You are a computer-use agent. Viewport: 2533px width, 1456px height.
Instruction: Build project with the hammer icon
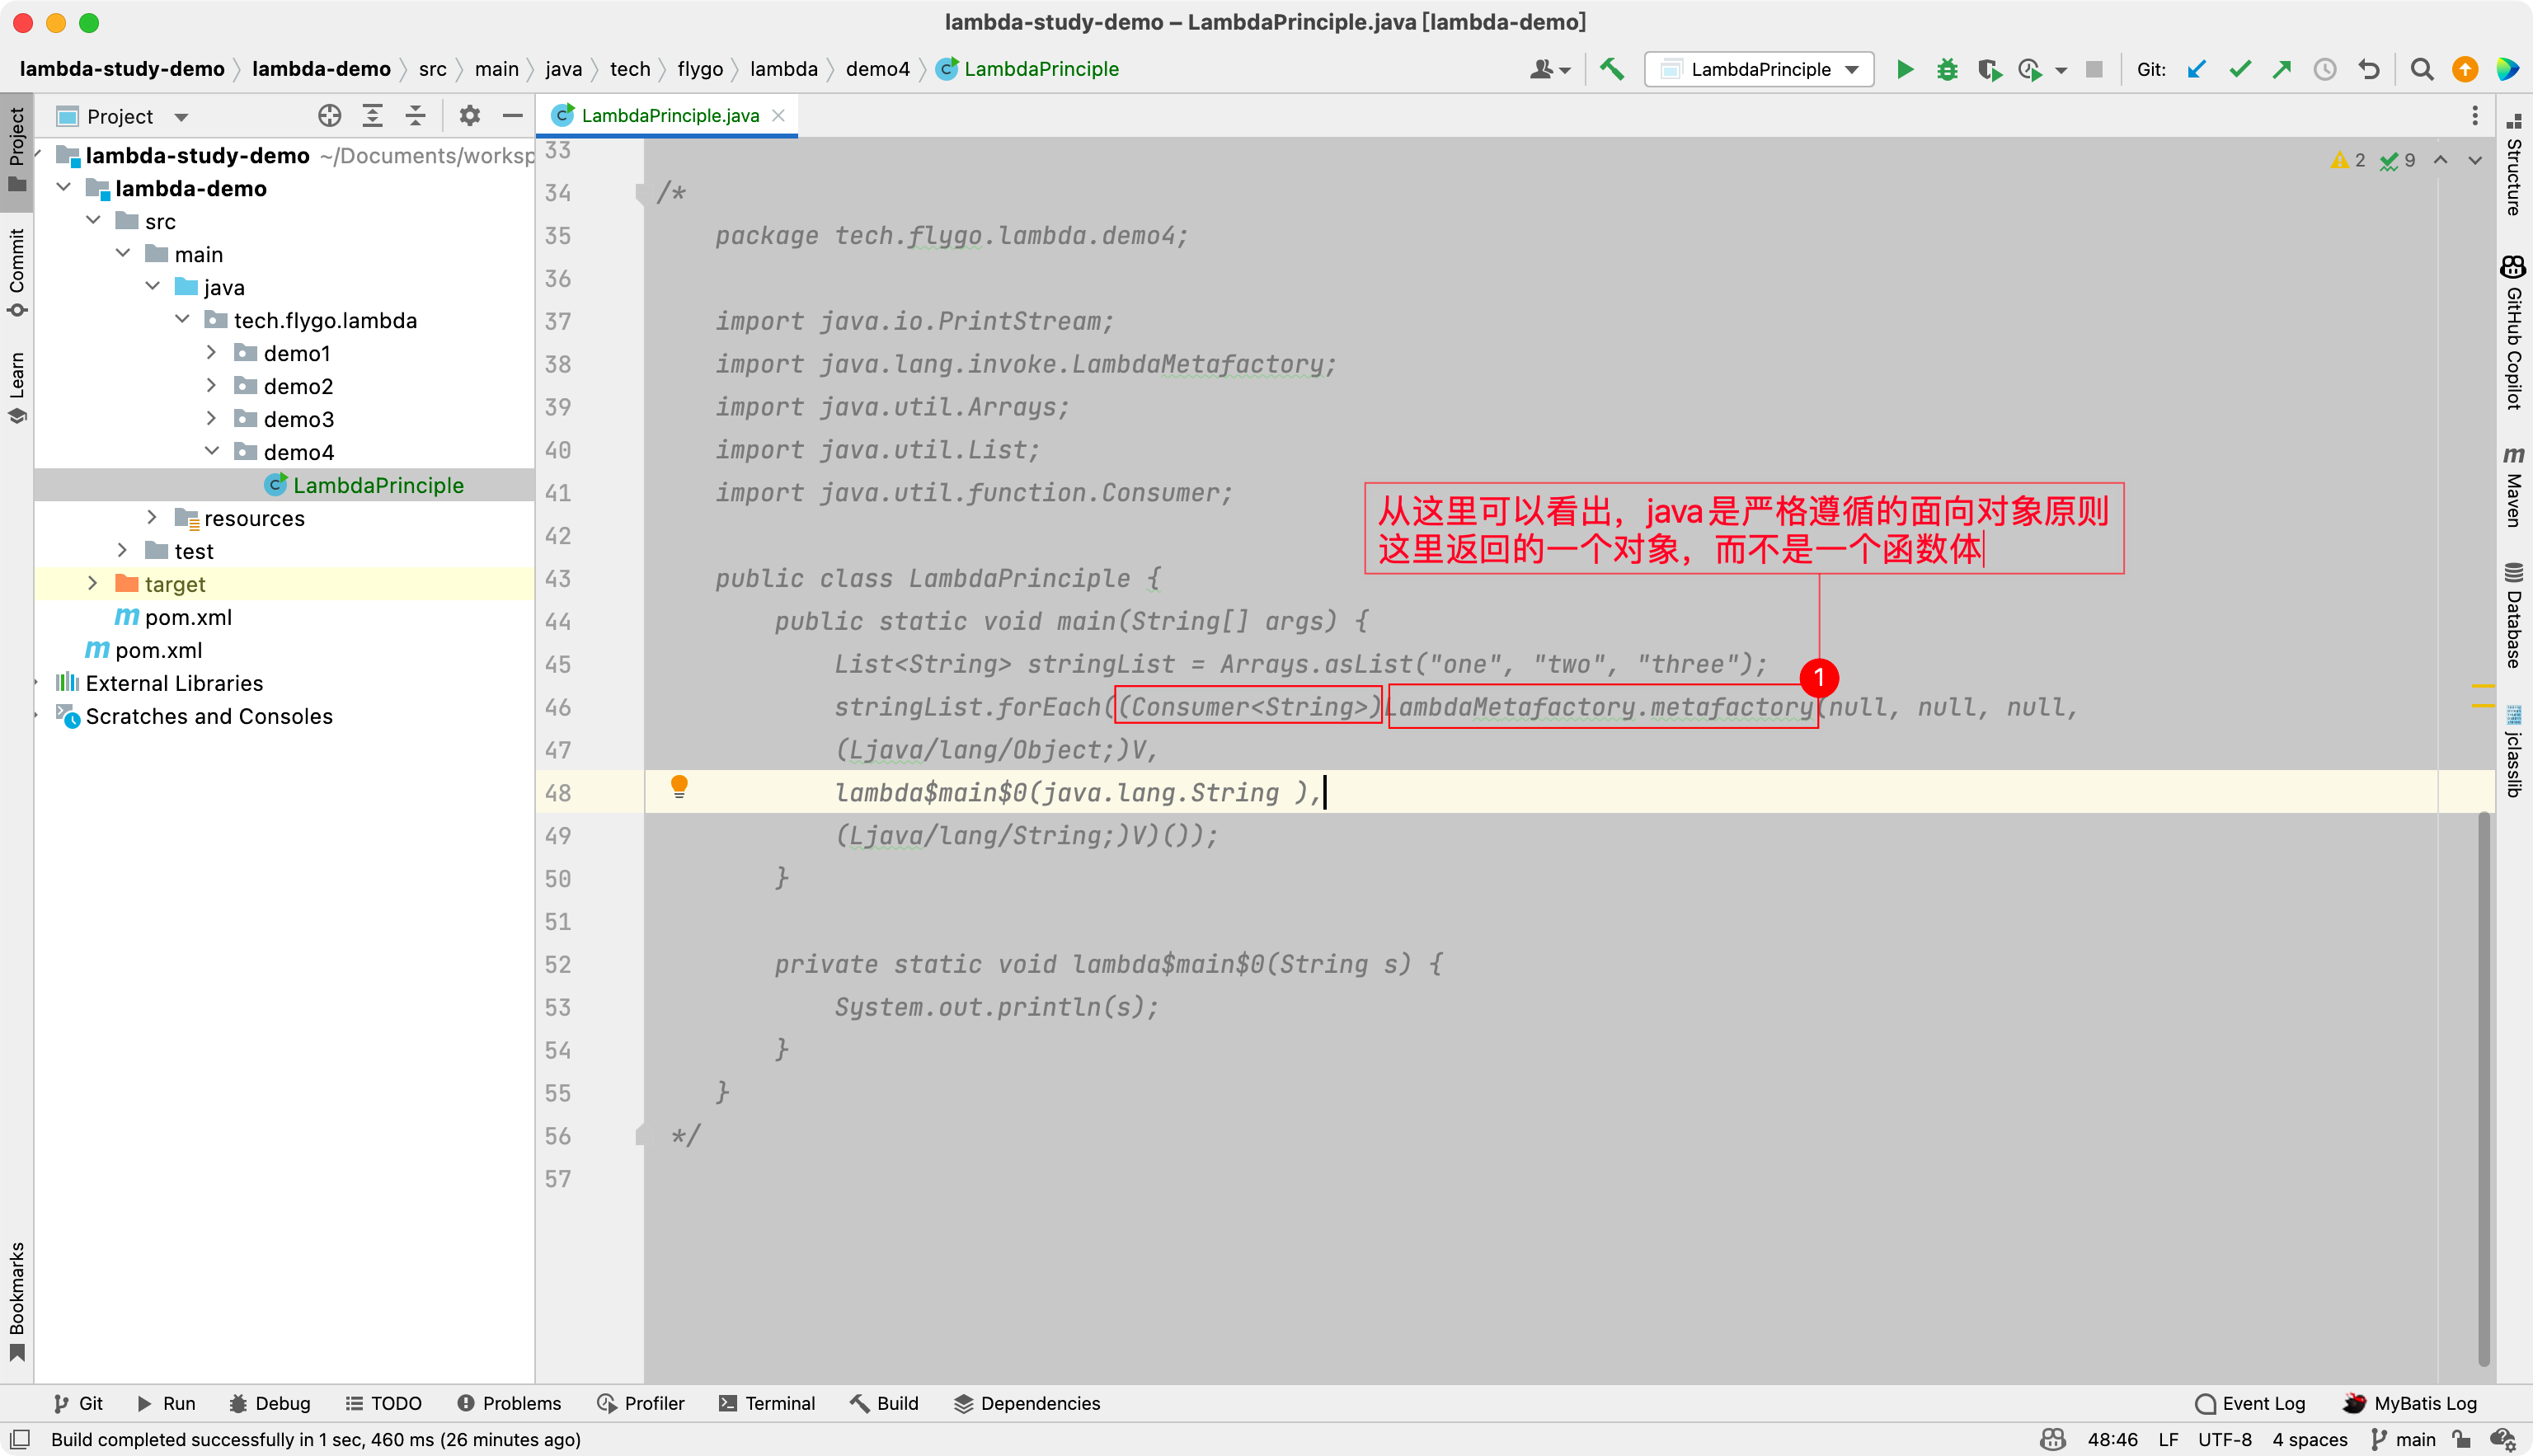click(1611, 69)
